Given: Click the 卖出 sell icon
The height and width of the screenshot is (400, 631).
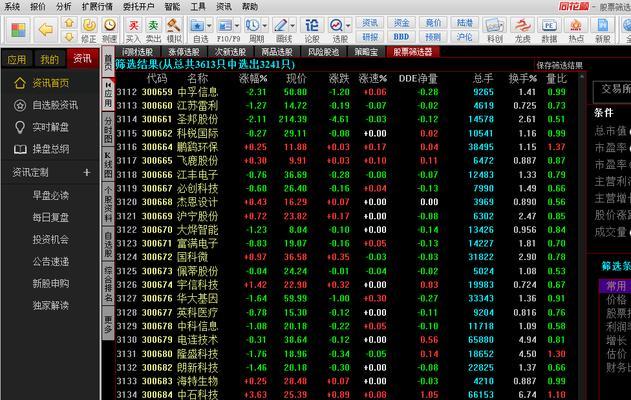Looking at the screenshot, I should 153,25.
